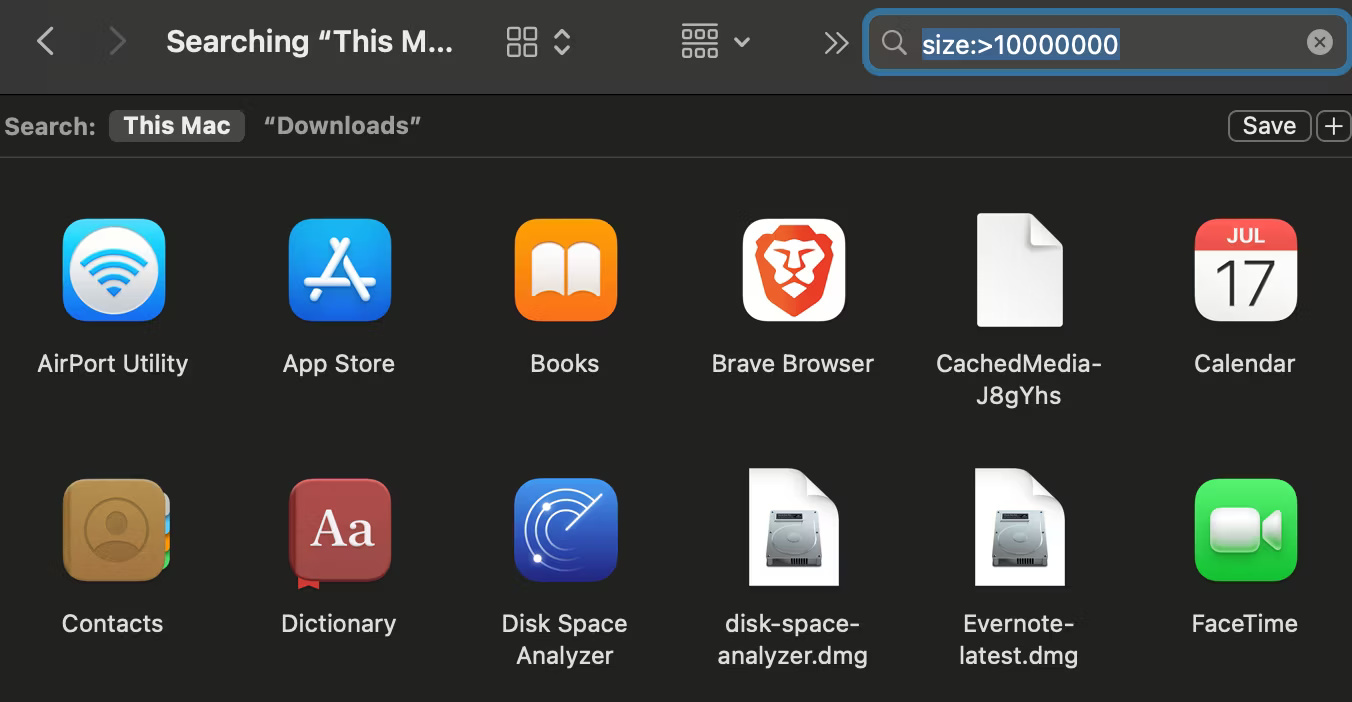Select the CachedMedia-J8gYhs file
The height and width of the screenshot is (702, 1352).
pyautogui.click(x=1019, y=270)
